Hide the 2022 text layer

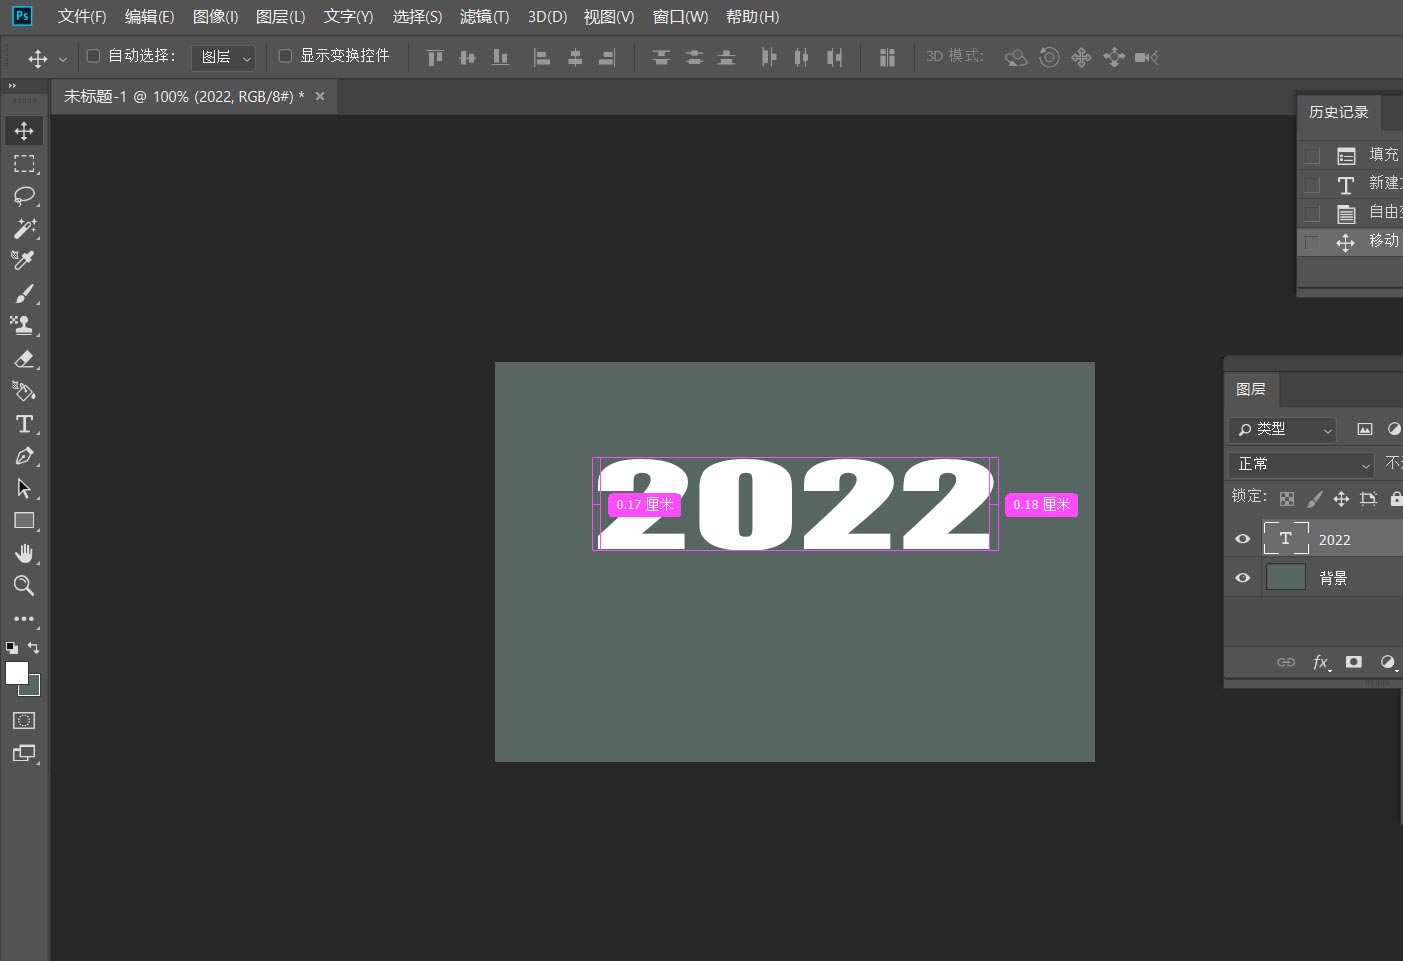1243,539
